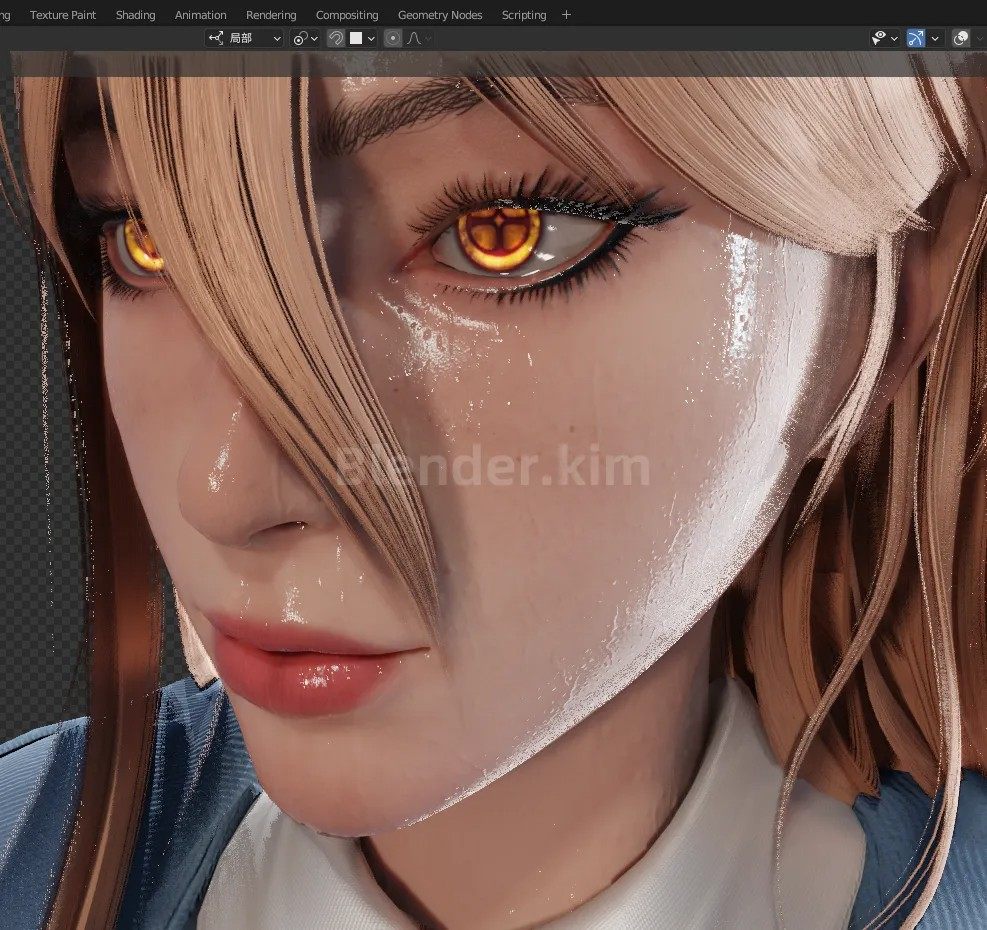Toggle the viewport overlays icon
Image resolution: width=987 pixels, height=930 pixels.
[x=961, y=38]
